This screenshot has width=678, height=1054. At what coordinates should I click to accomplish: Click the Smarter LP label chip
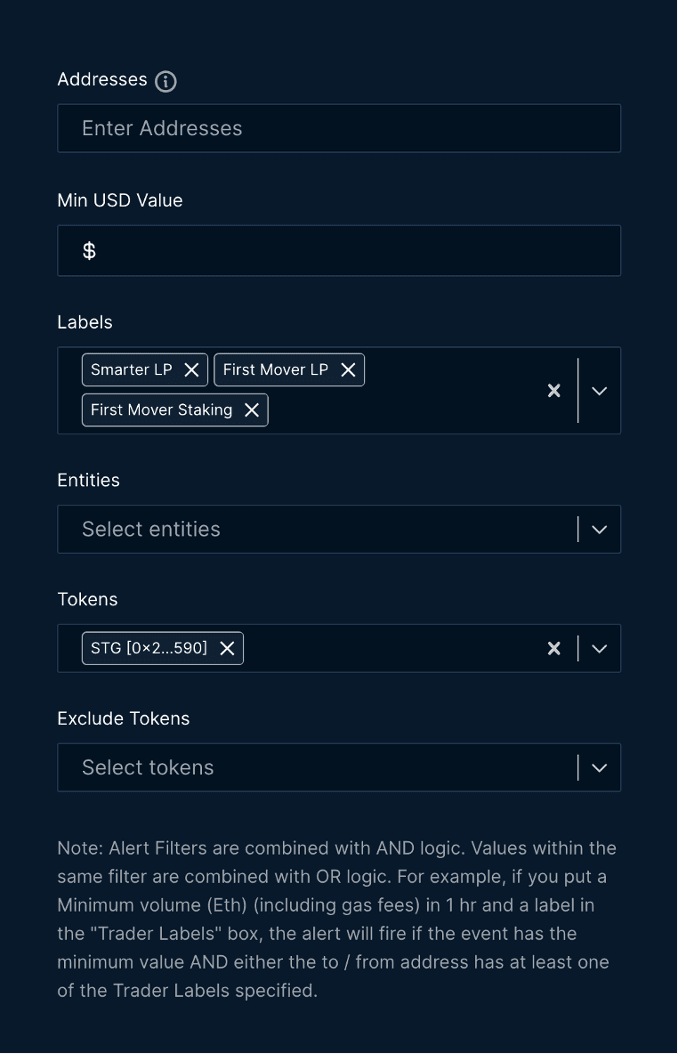click(x=131, y=370)
